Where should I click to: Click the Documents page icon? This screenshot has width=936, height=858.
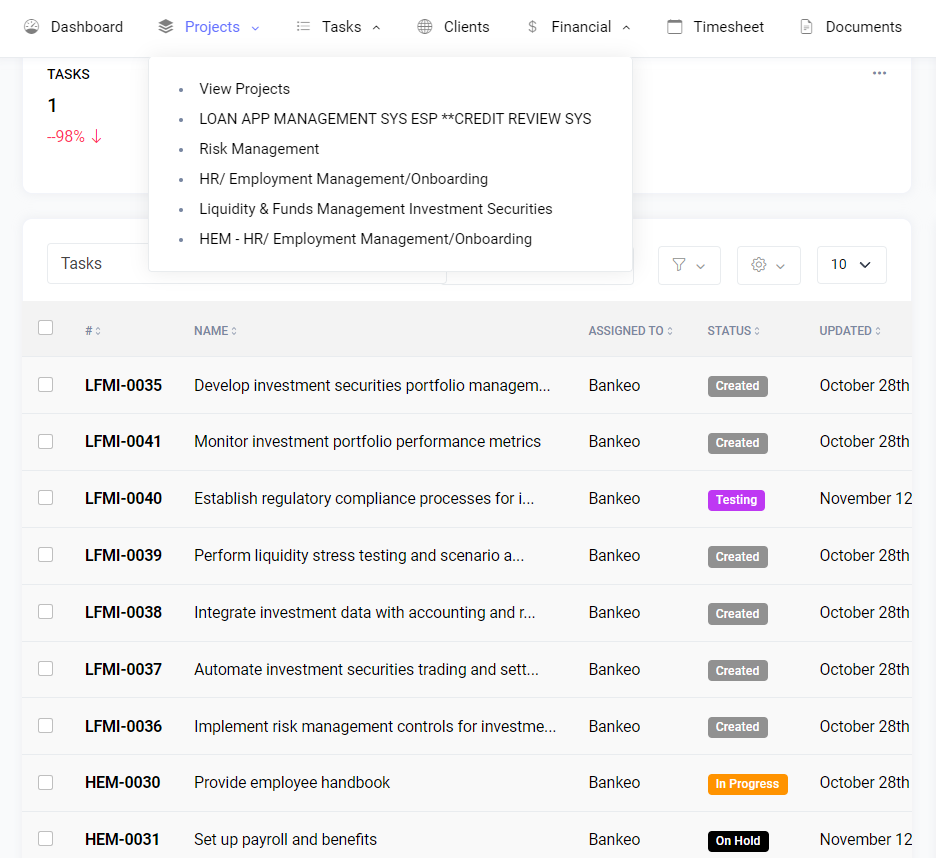[806, 26]
